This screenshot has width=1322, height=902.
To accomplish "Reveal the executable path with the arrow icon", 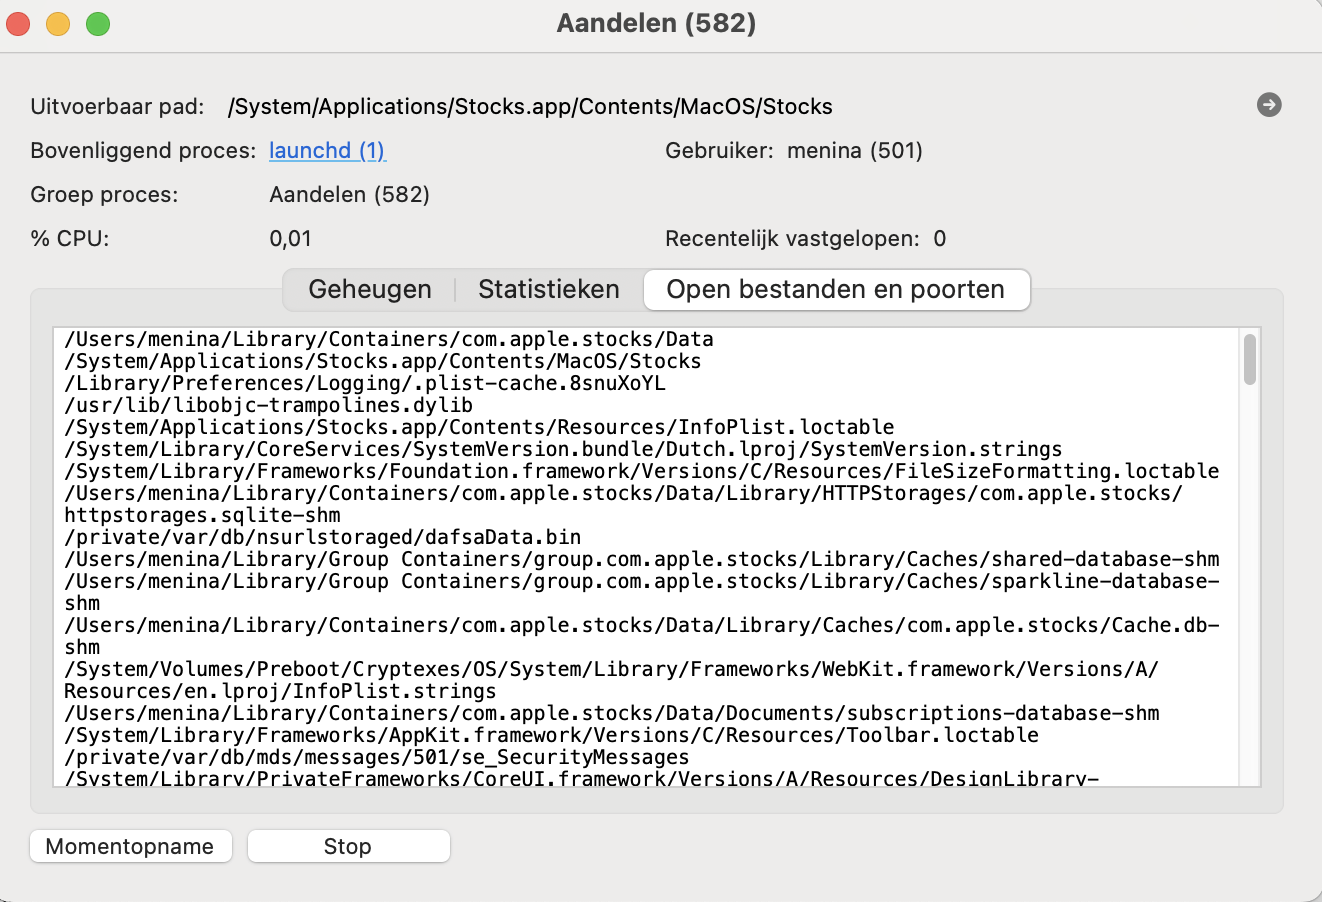I will click(1268, 103).
